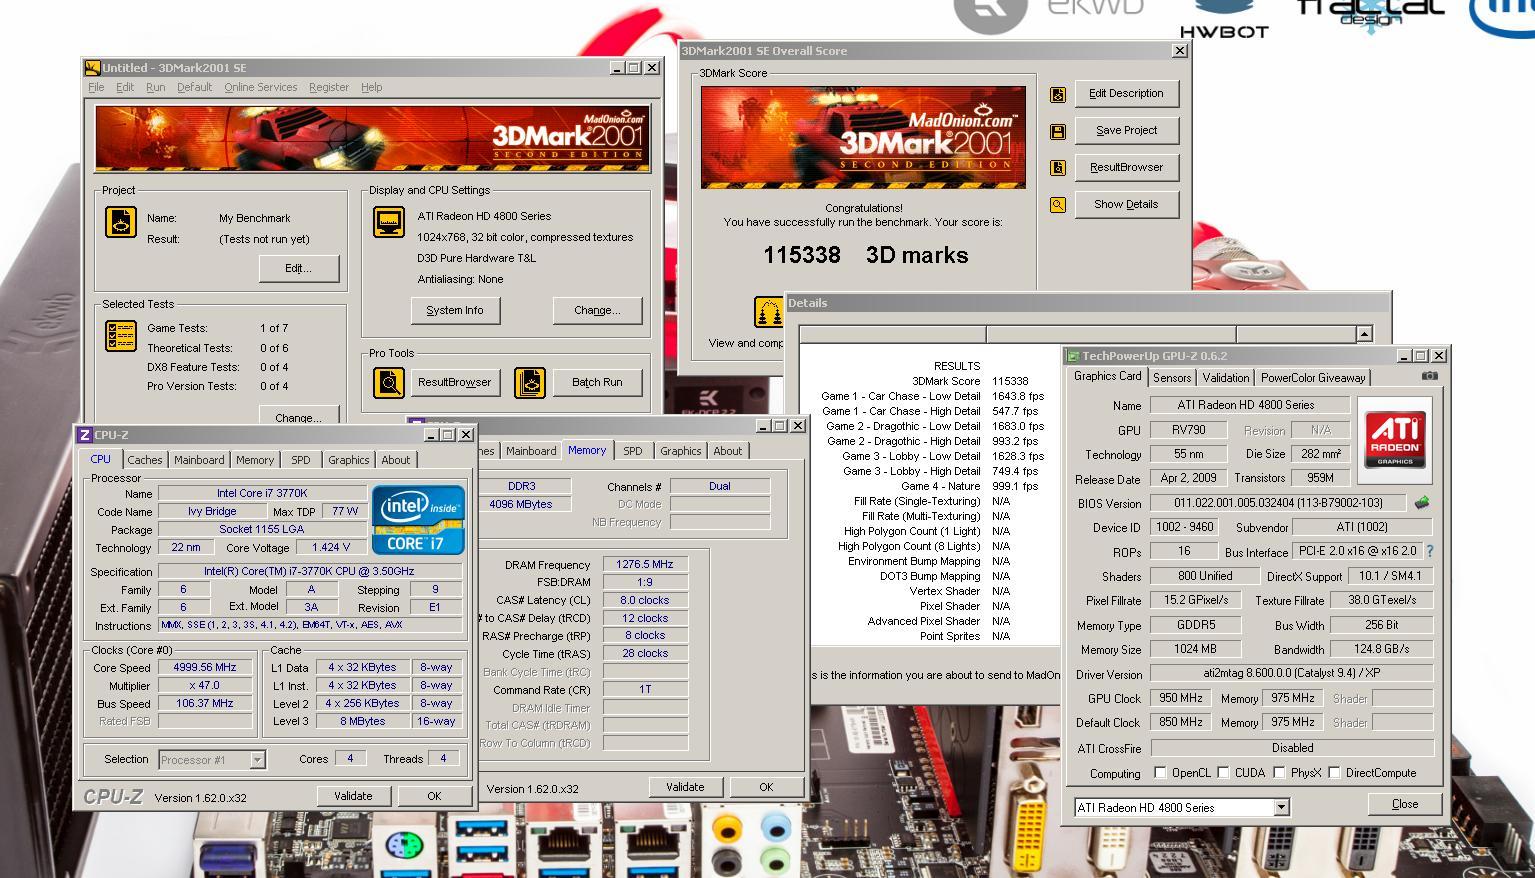Click the DRAM Frequency 1276.5 MHz value
Screen dimensions: 1535x878
pos(645,564)
